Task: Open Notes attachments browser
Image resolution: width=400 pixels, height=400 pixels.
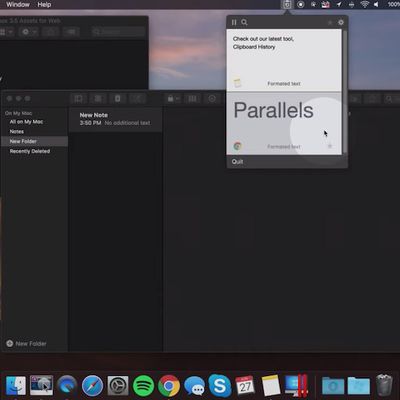Action: [x=98, y=99]
